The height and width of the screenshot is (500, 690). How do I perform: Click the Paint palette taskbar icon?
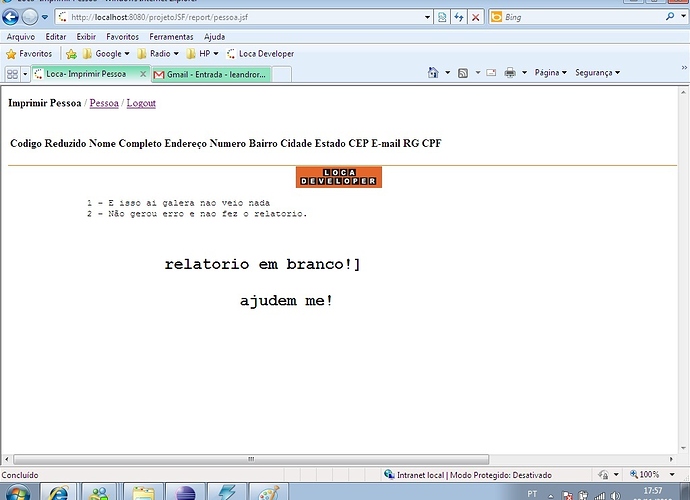pyautogui.click(x=268, y=492)
